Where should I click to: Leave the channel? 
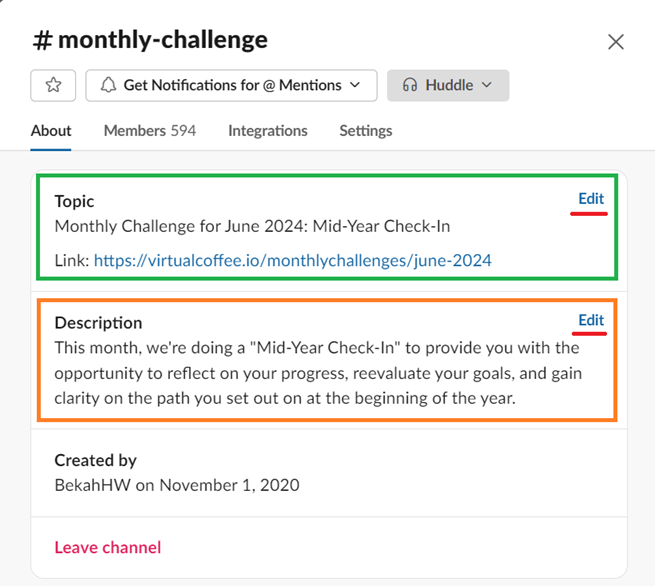click(108, 547)
